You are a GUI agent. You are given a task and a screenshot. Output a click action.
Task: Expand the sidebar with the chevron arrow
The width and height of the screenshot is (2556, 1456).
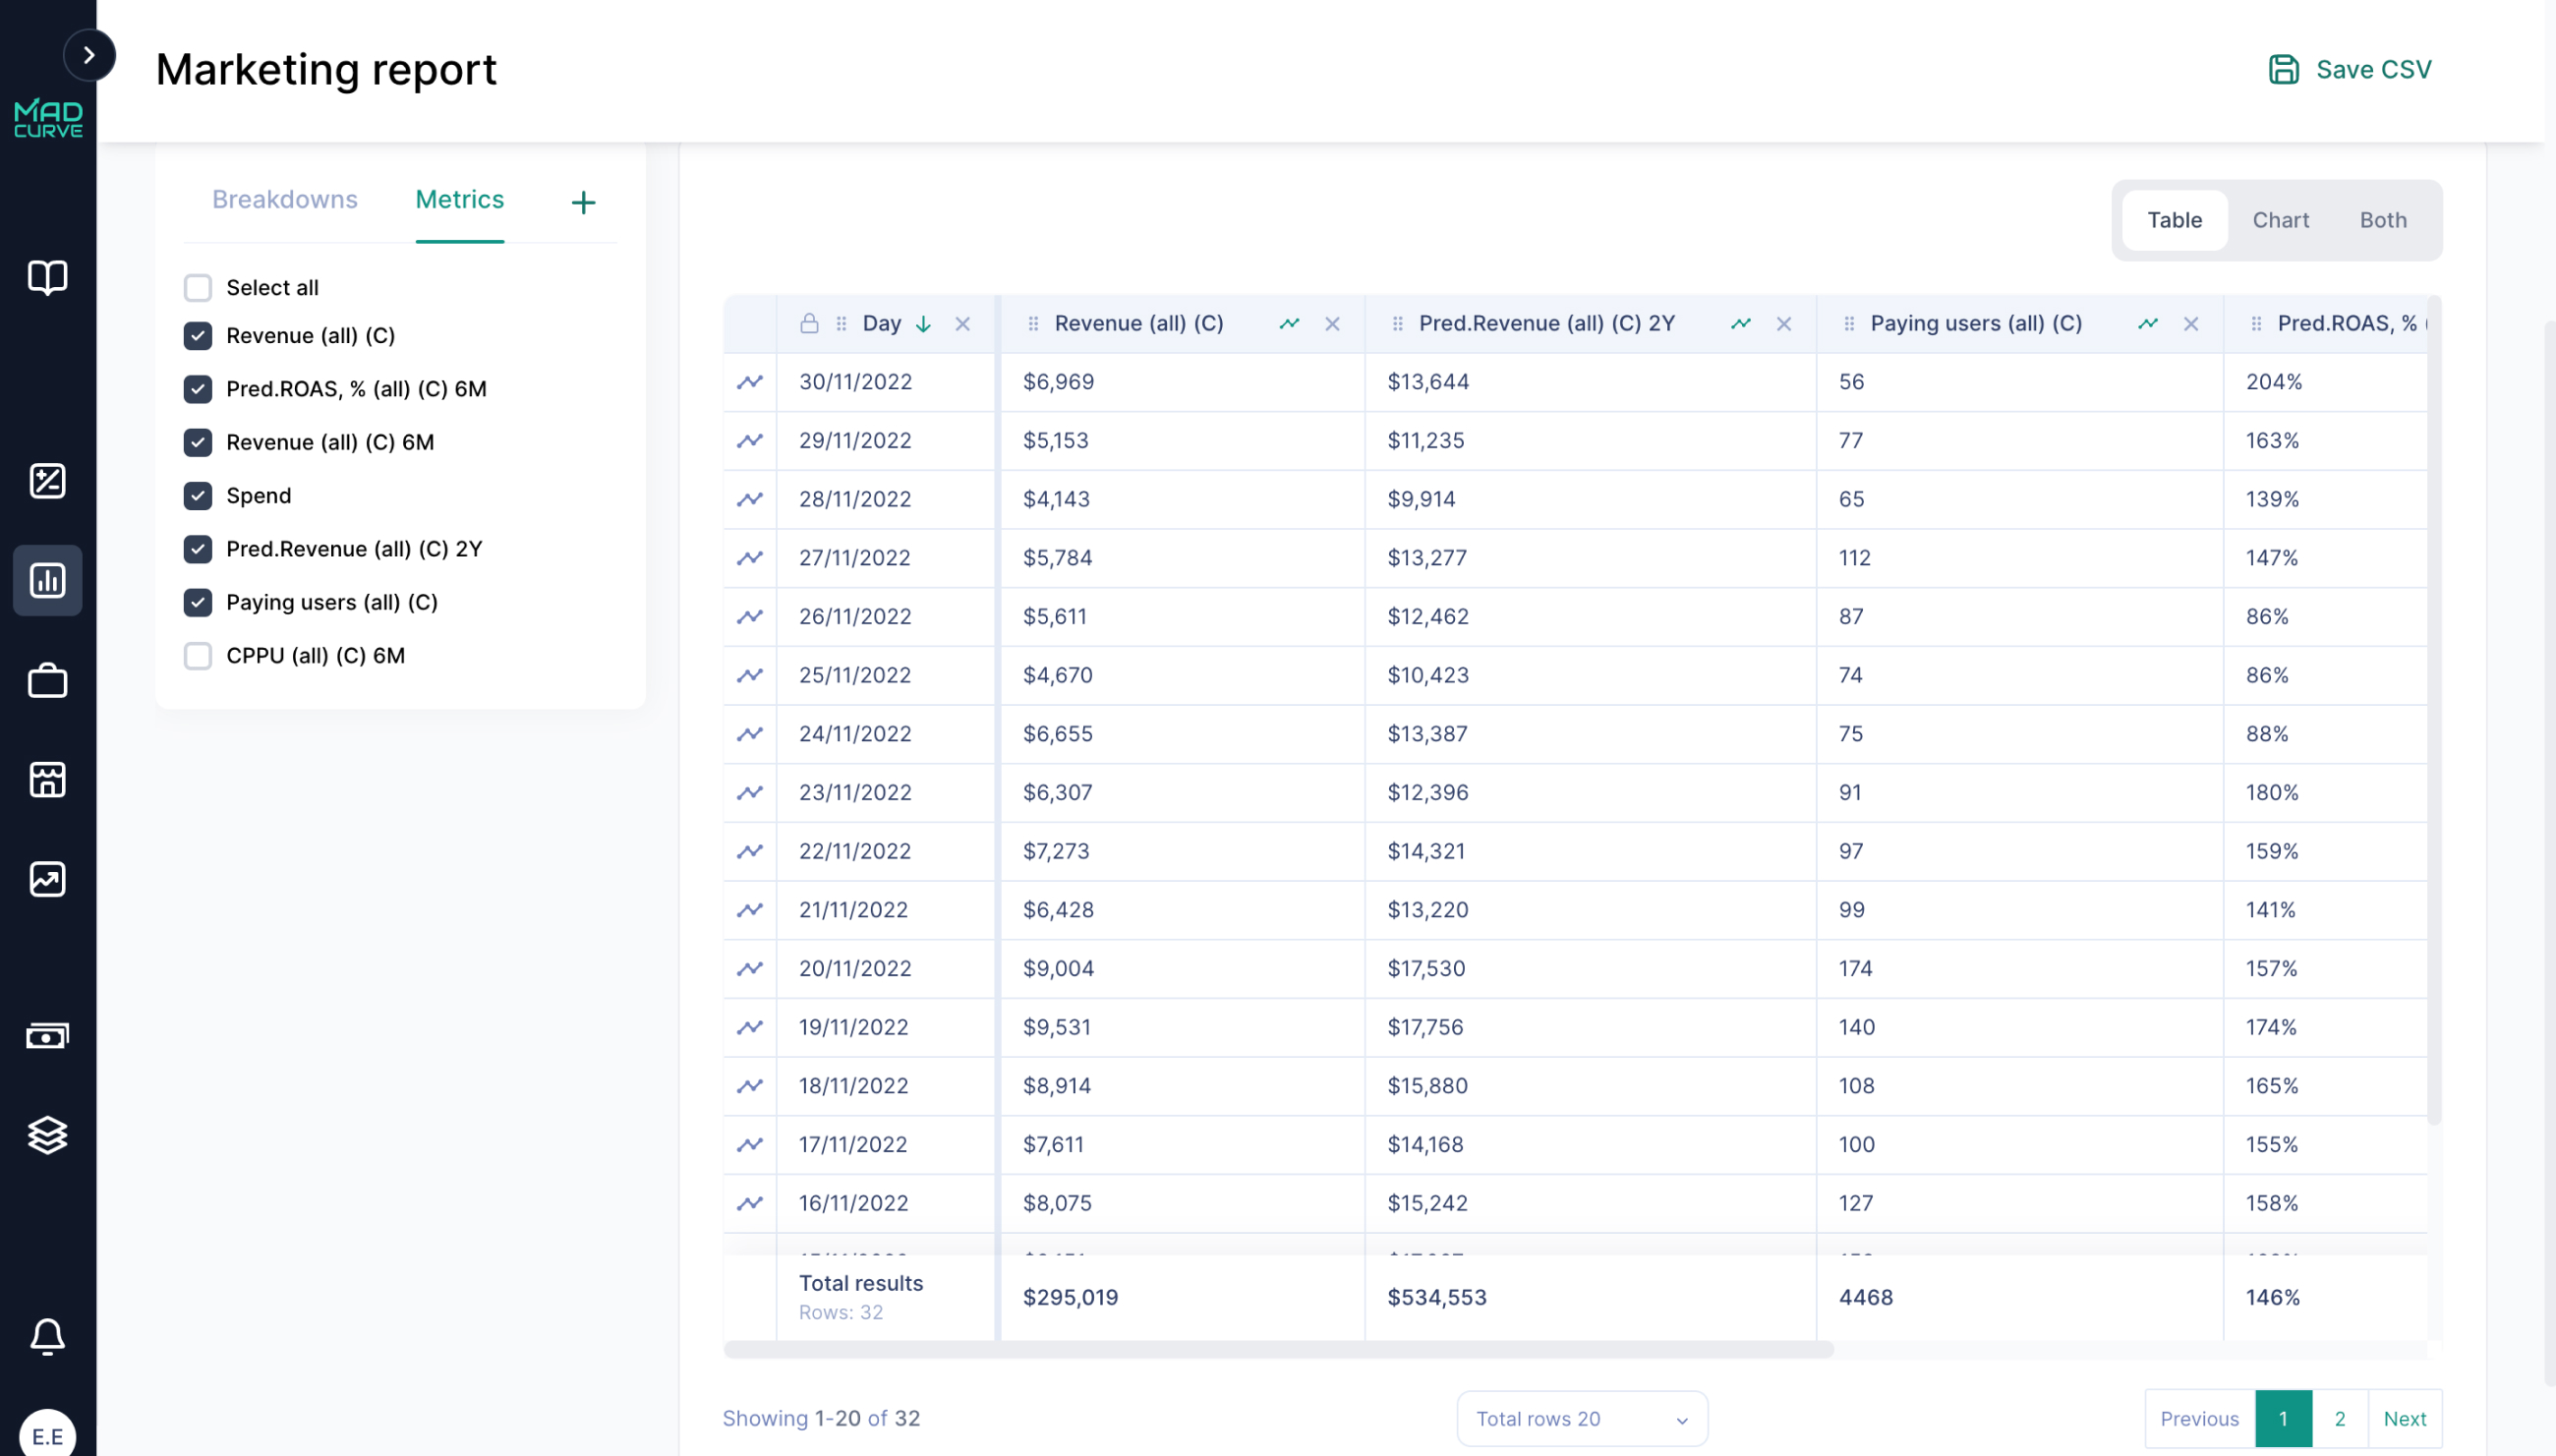[x=89, y=55]
